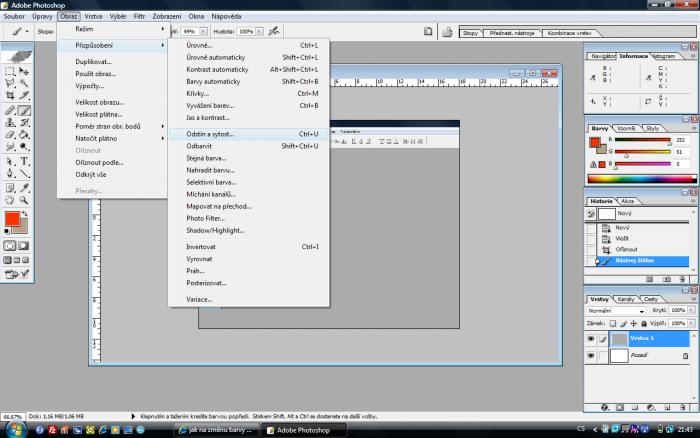The image size is (700, 438).
Task: Toggle visibility of the Pozadí layer
Action: (591, 356)
